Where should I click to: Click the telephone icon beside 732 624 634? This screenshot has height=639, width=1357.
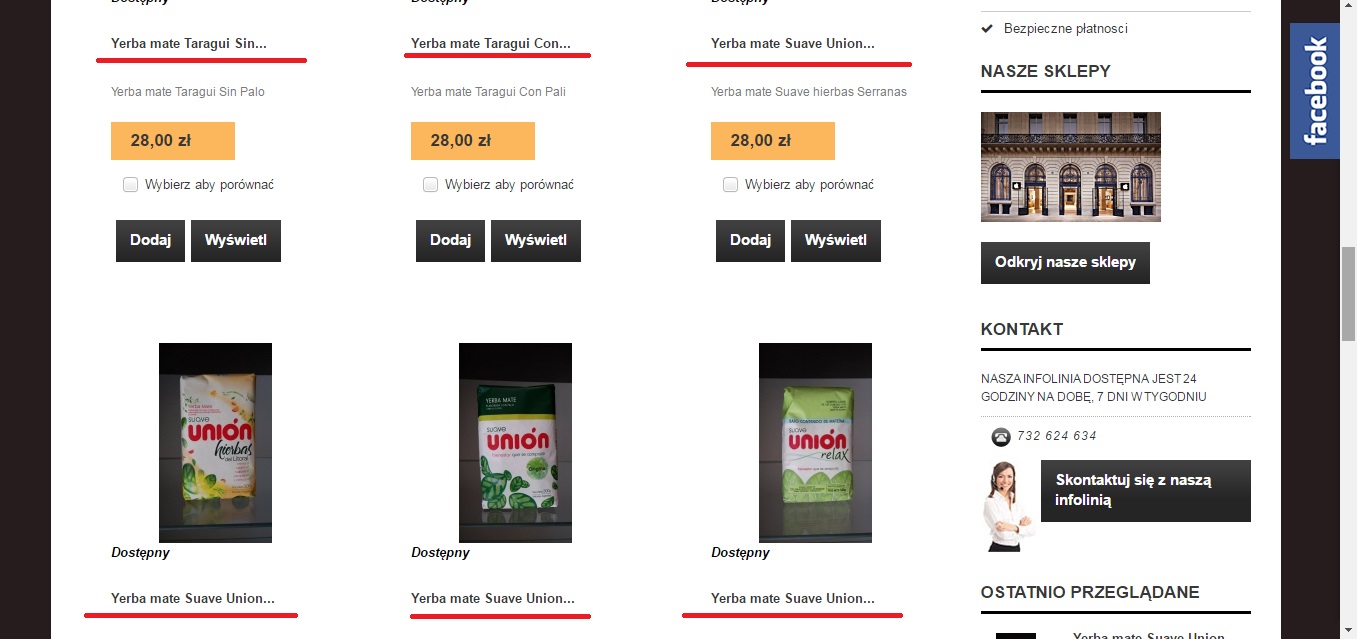[x=1000, y=437]
